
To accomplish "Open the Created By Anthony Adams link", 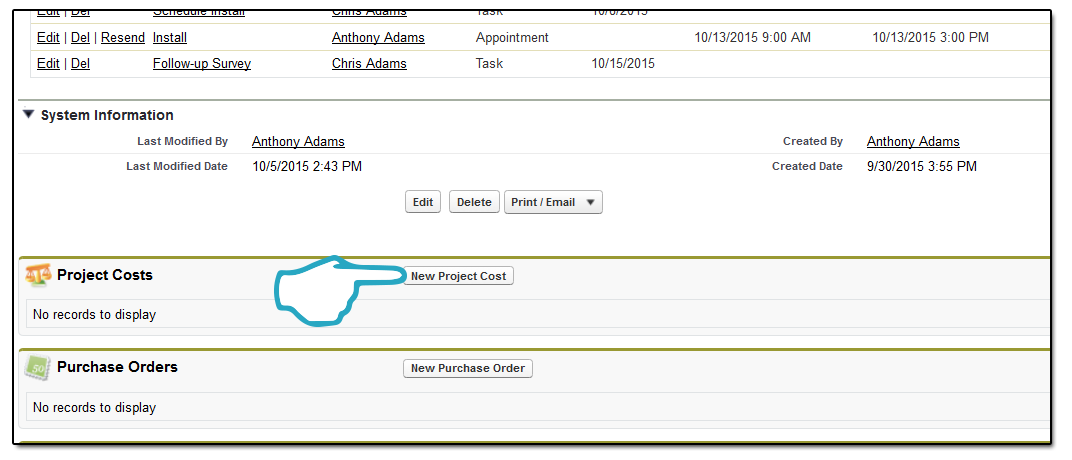I will tap(913, 141).
